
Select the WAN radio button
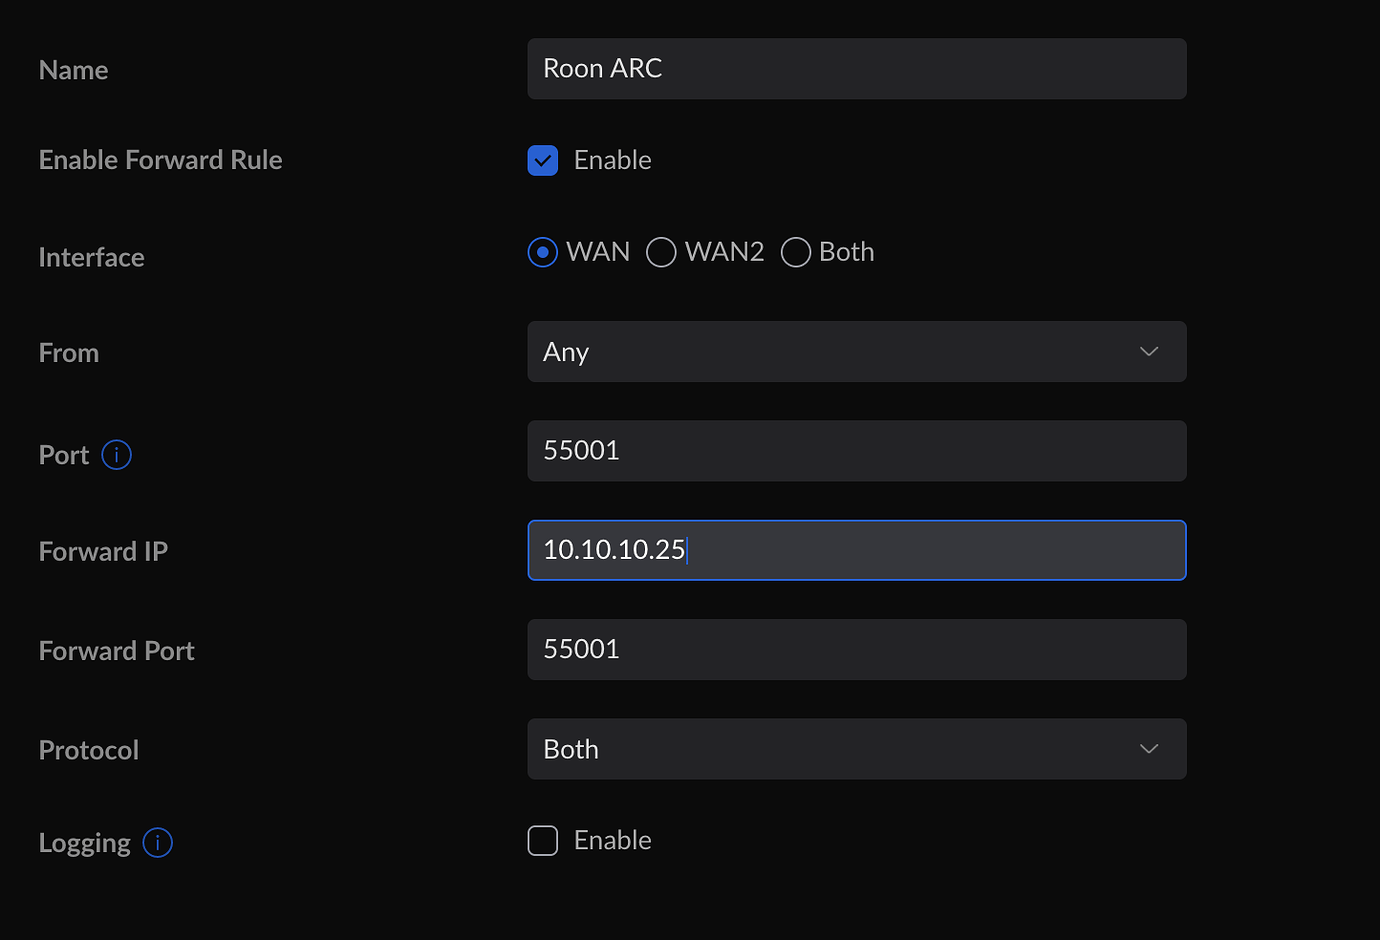[x=542, y=252]
